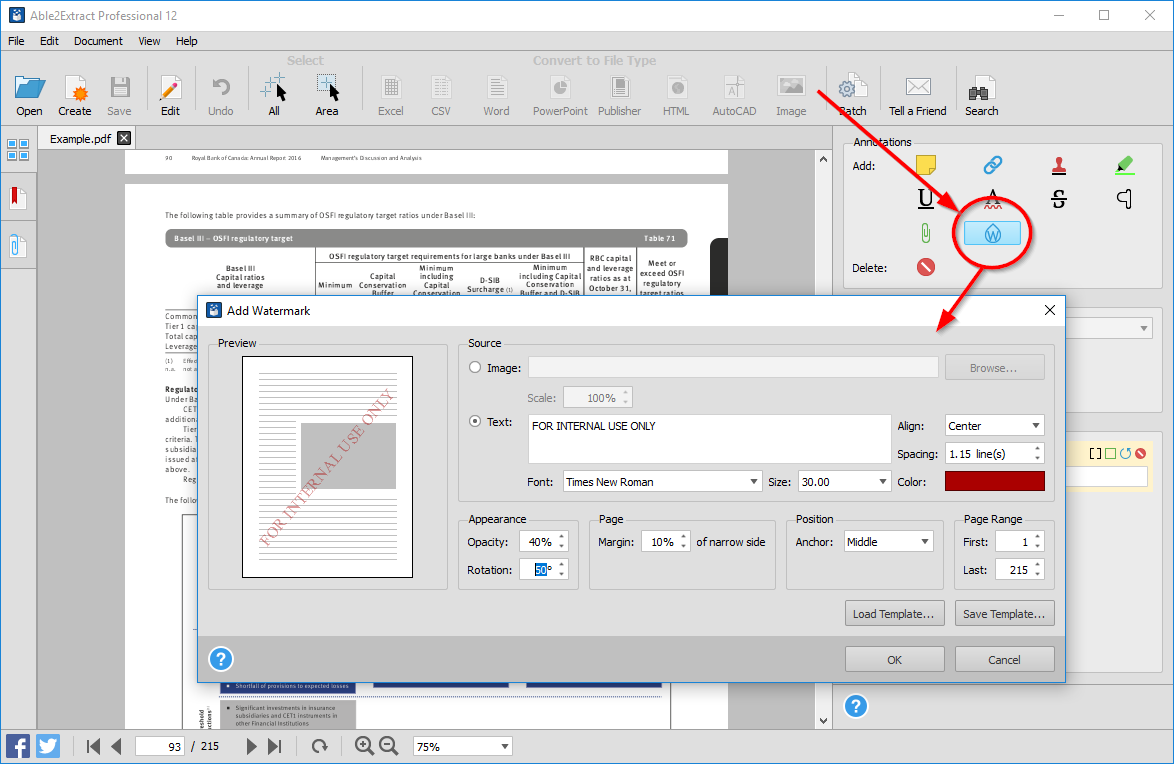The image size is (1174, 764).
Task: Select the Text watermark source radio button
Action: coord(474,420)
